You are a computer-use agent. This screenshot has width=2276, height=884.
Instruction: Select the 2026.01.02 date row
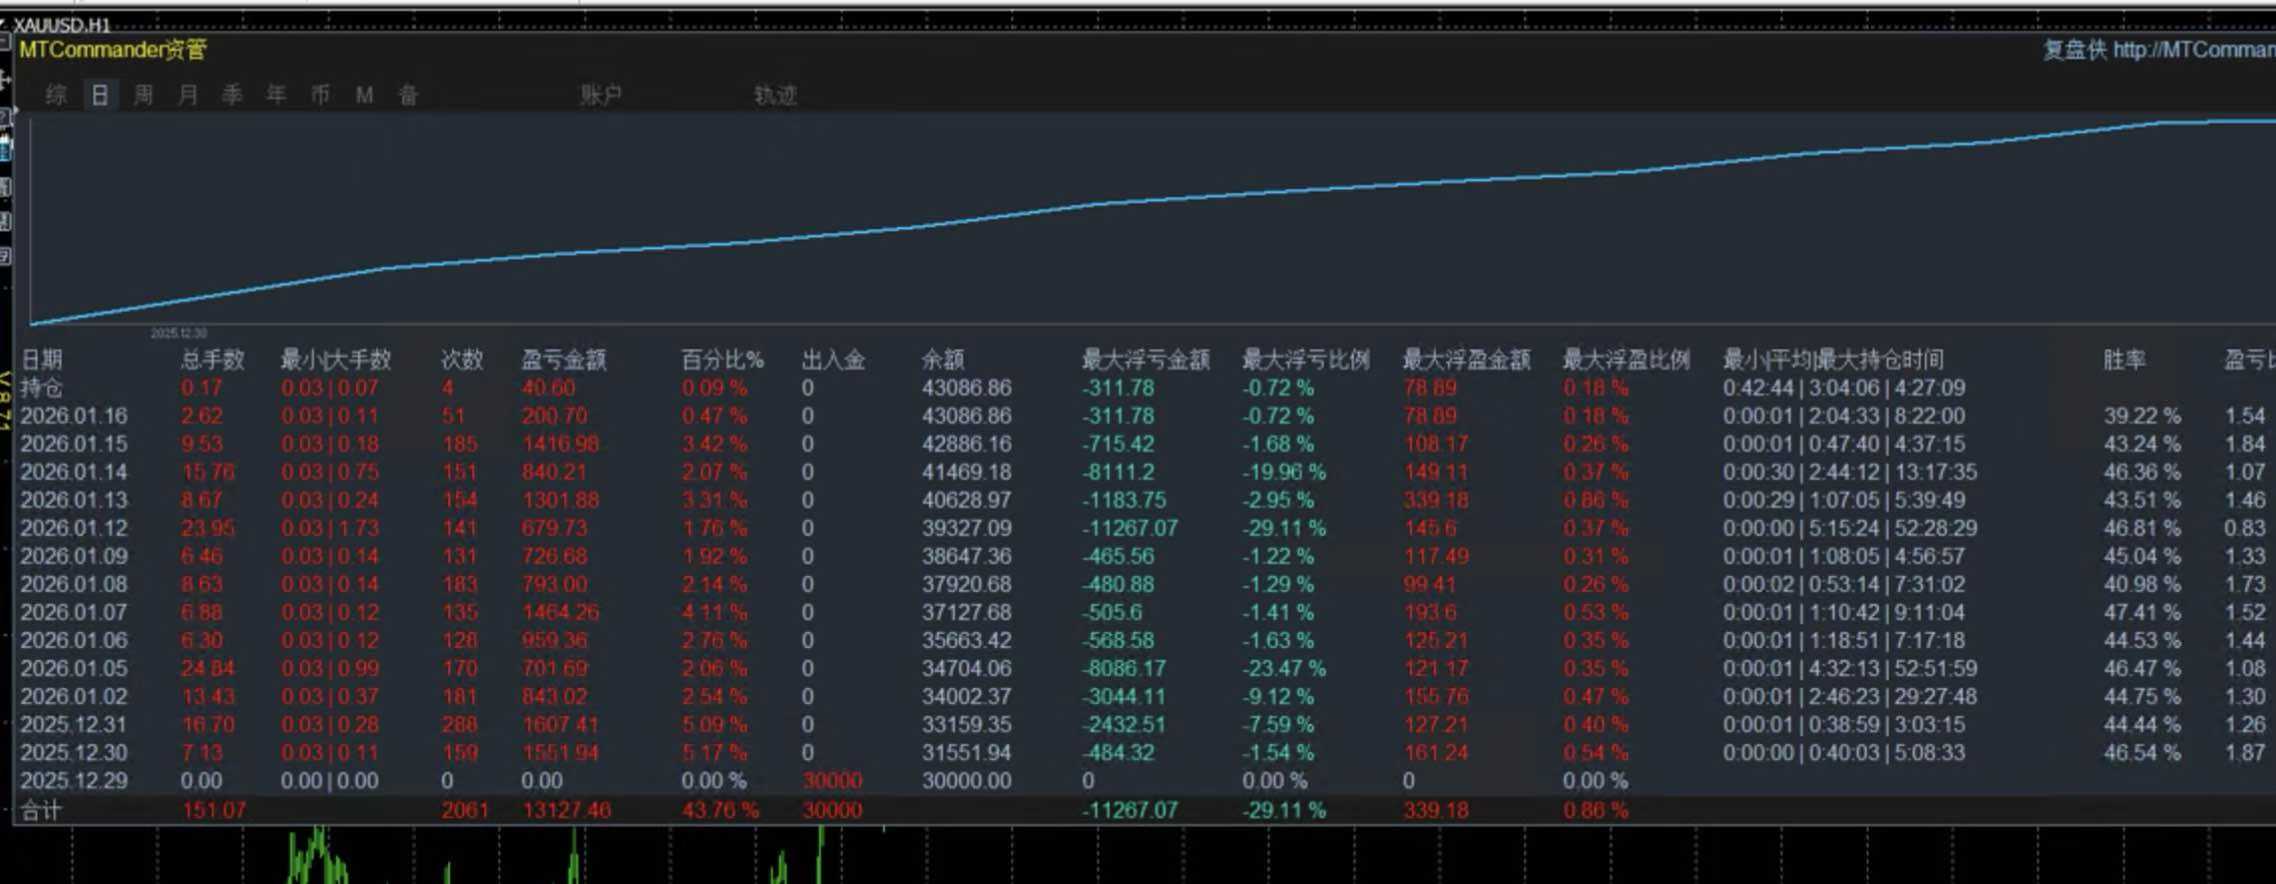pos(74,696)
